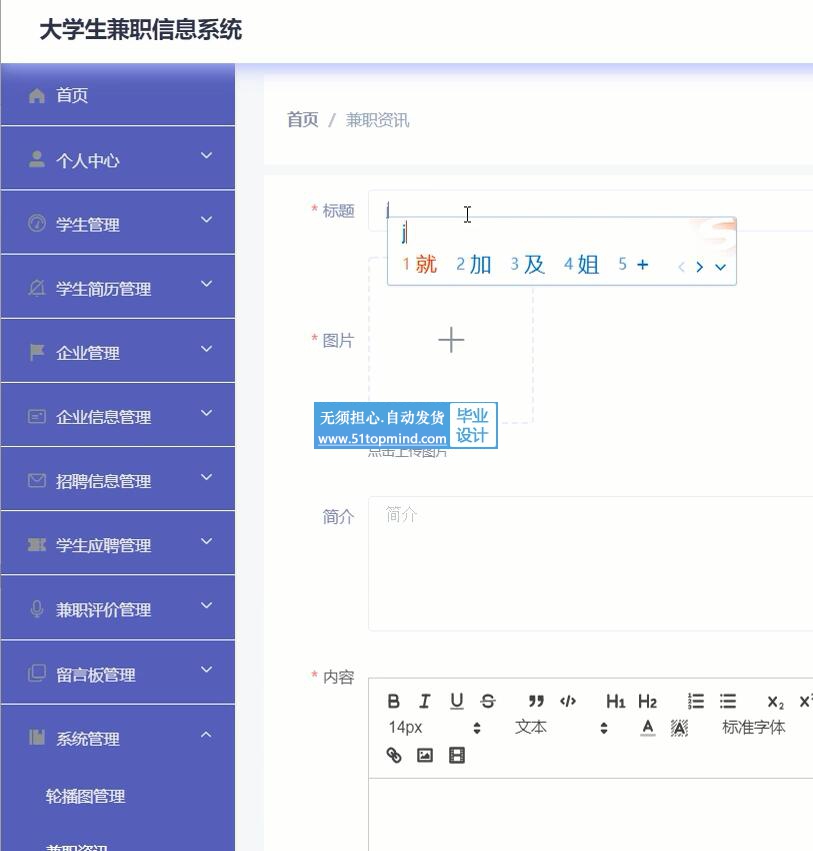Image resolution: width=813 pixels, height=851 pixels.
Task: Choose IME candidate 2 加
Action: (x=474, y=264)
